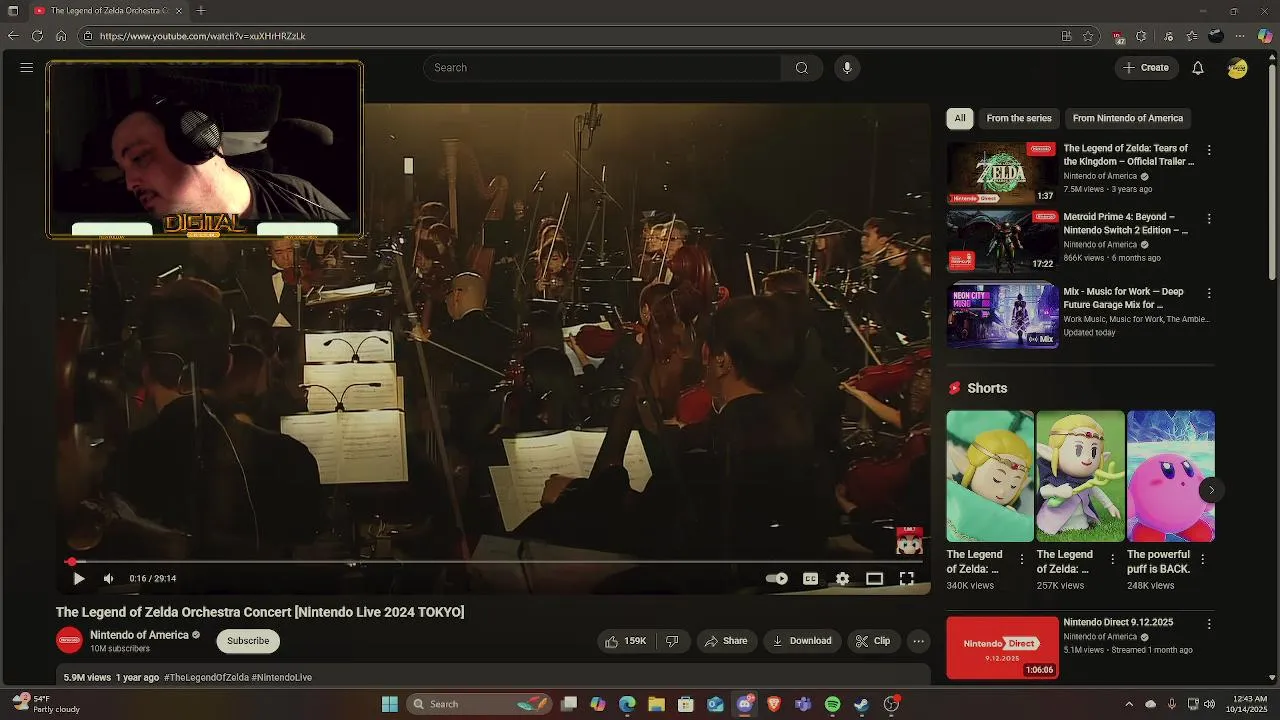The image size is (1280, 720).
Task: Open a new browser tab
Action: point(201,10)
